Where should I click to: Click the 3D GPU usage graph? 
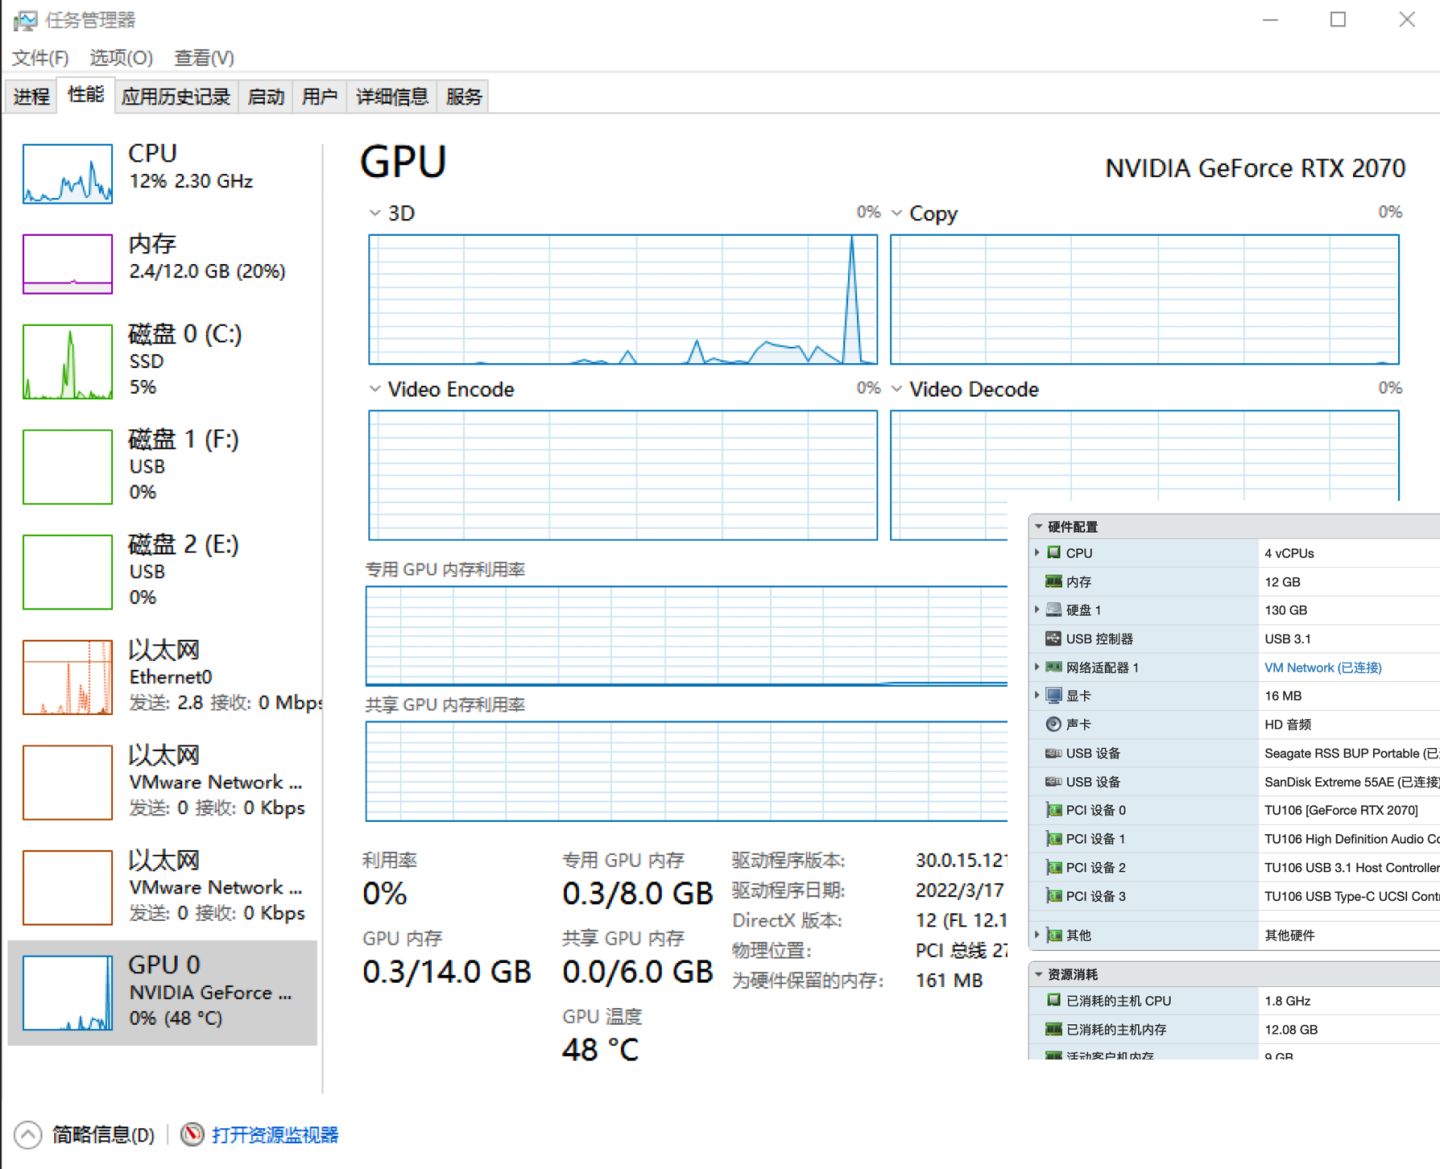tap(623, 300)
